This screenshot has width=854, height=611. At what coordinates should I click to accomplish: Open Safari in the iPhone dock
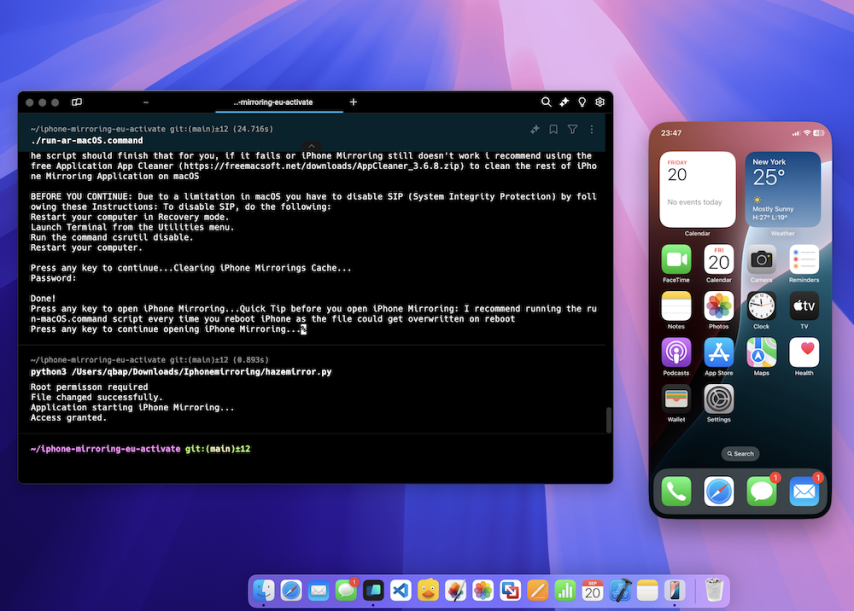click(x=719, y=491)
